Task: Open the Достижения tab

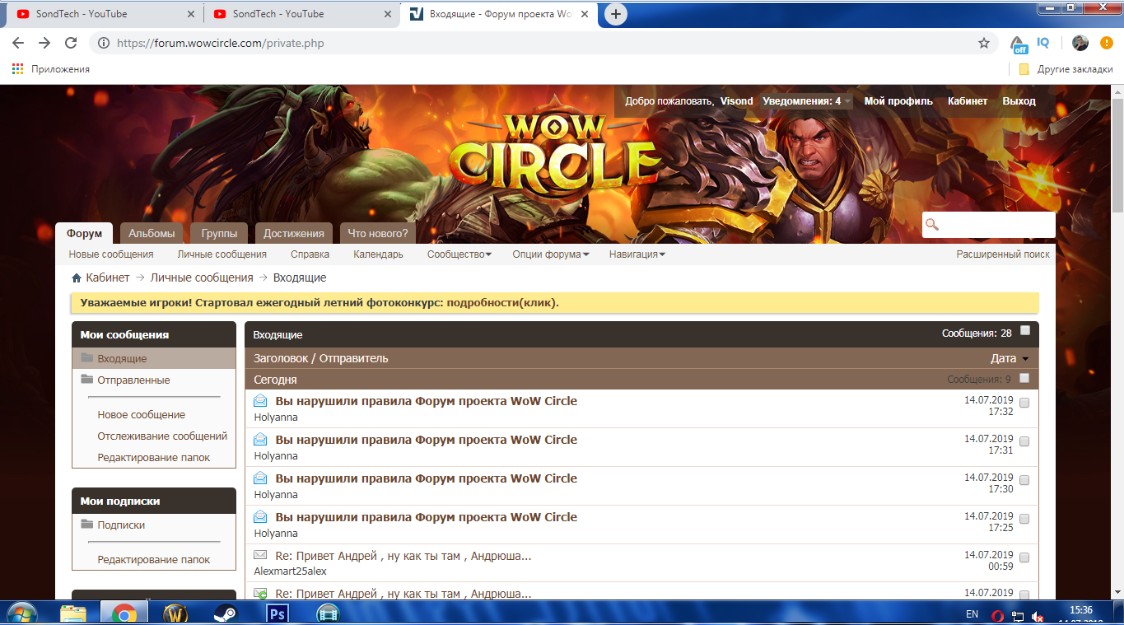Action: pos(294,233)
